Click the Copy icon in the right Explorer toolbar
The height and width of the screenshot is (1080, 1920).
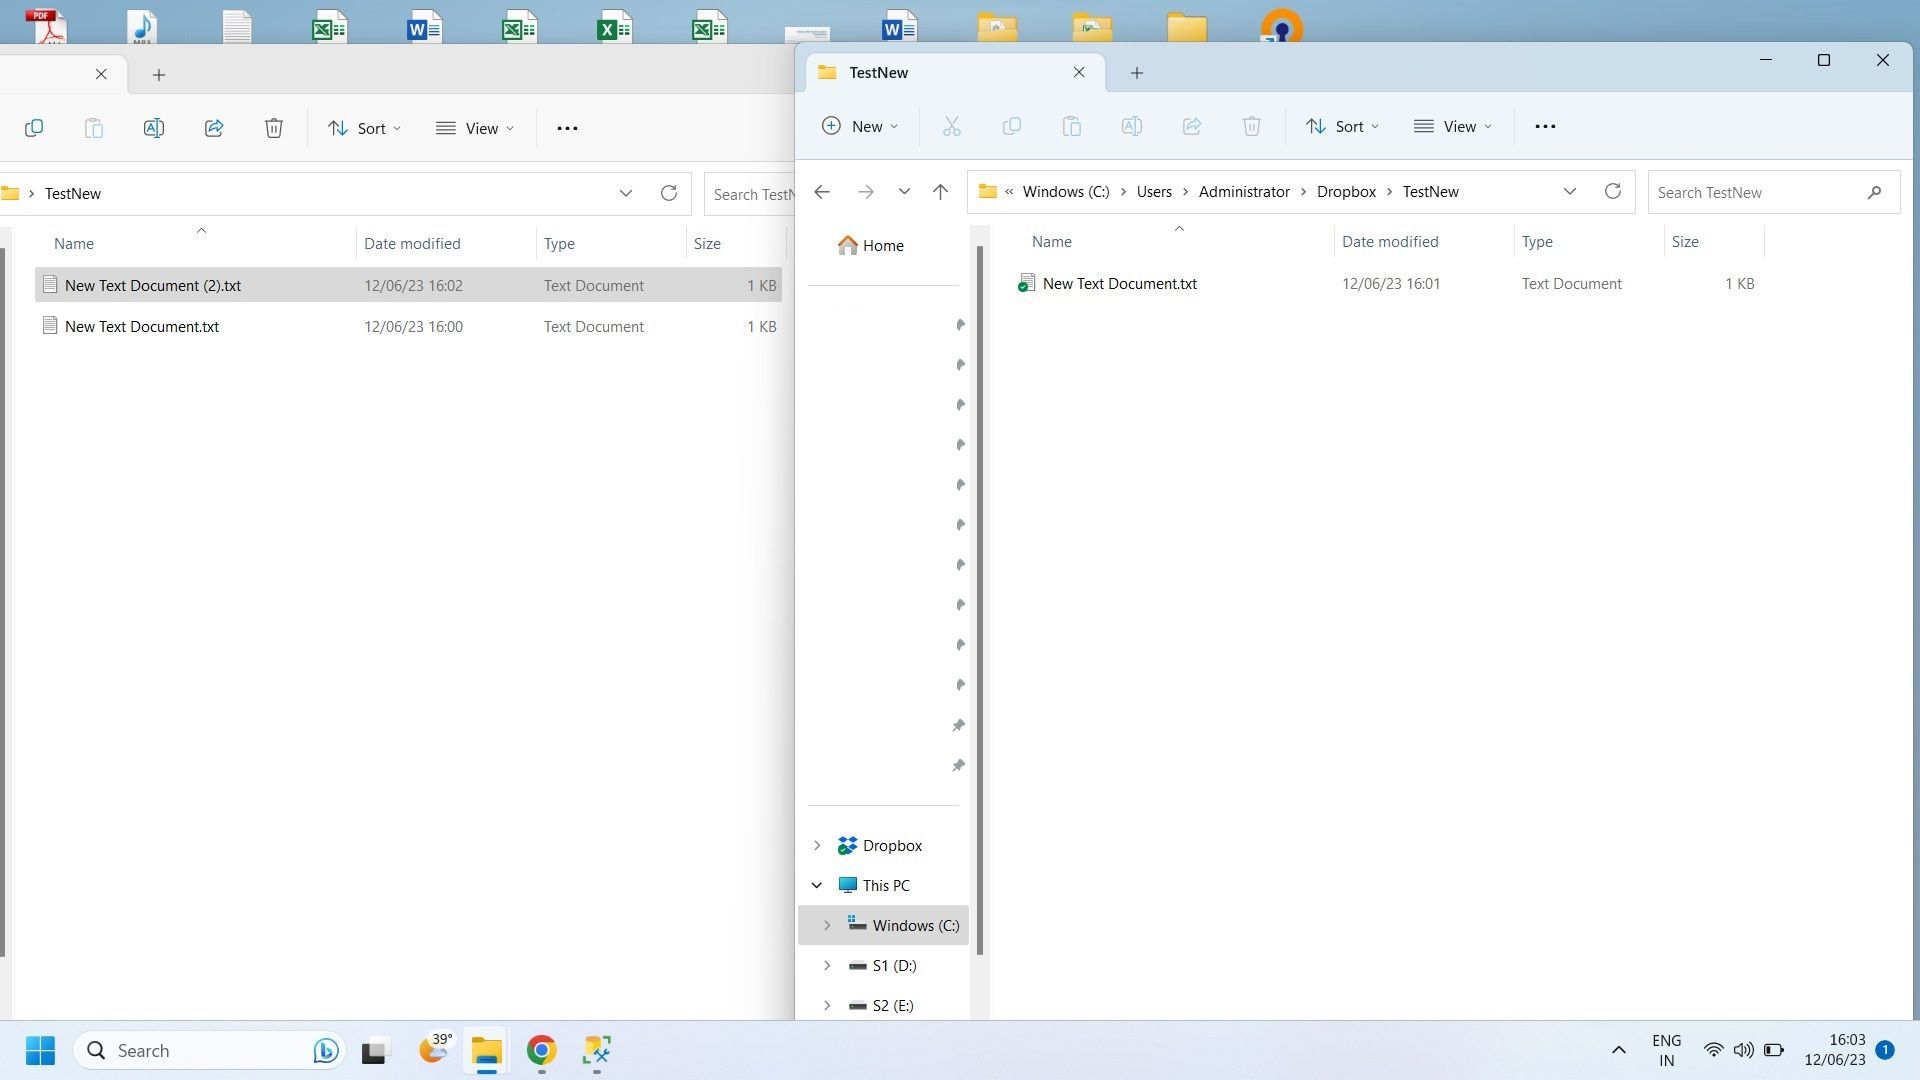1012,126
